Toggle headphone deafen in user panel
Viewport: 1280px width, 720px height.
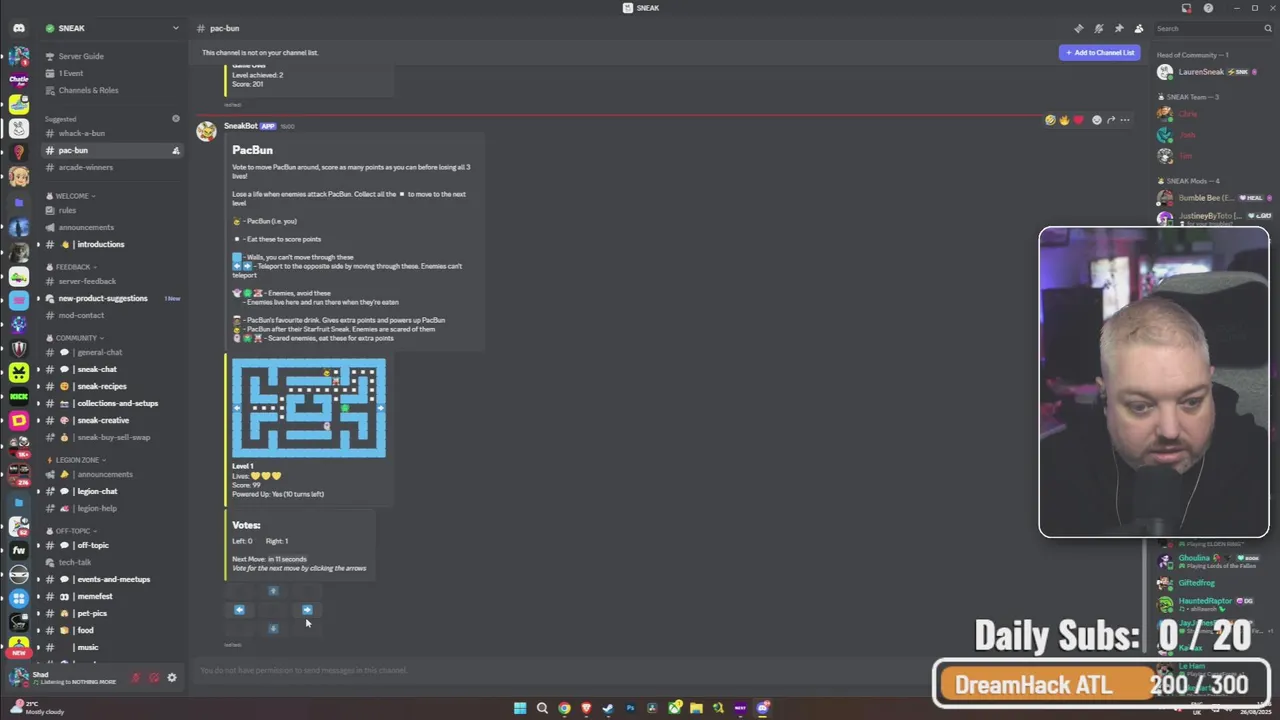154,678
